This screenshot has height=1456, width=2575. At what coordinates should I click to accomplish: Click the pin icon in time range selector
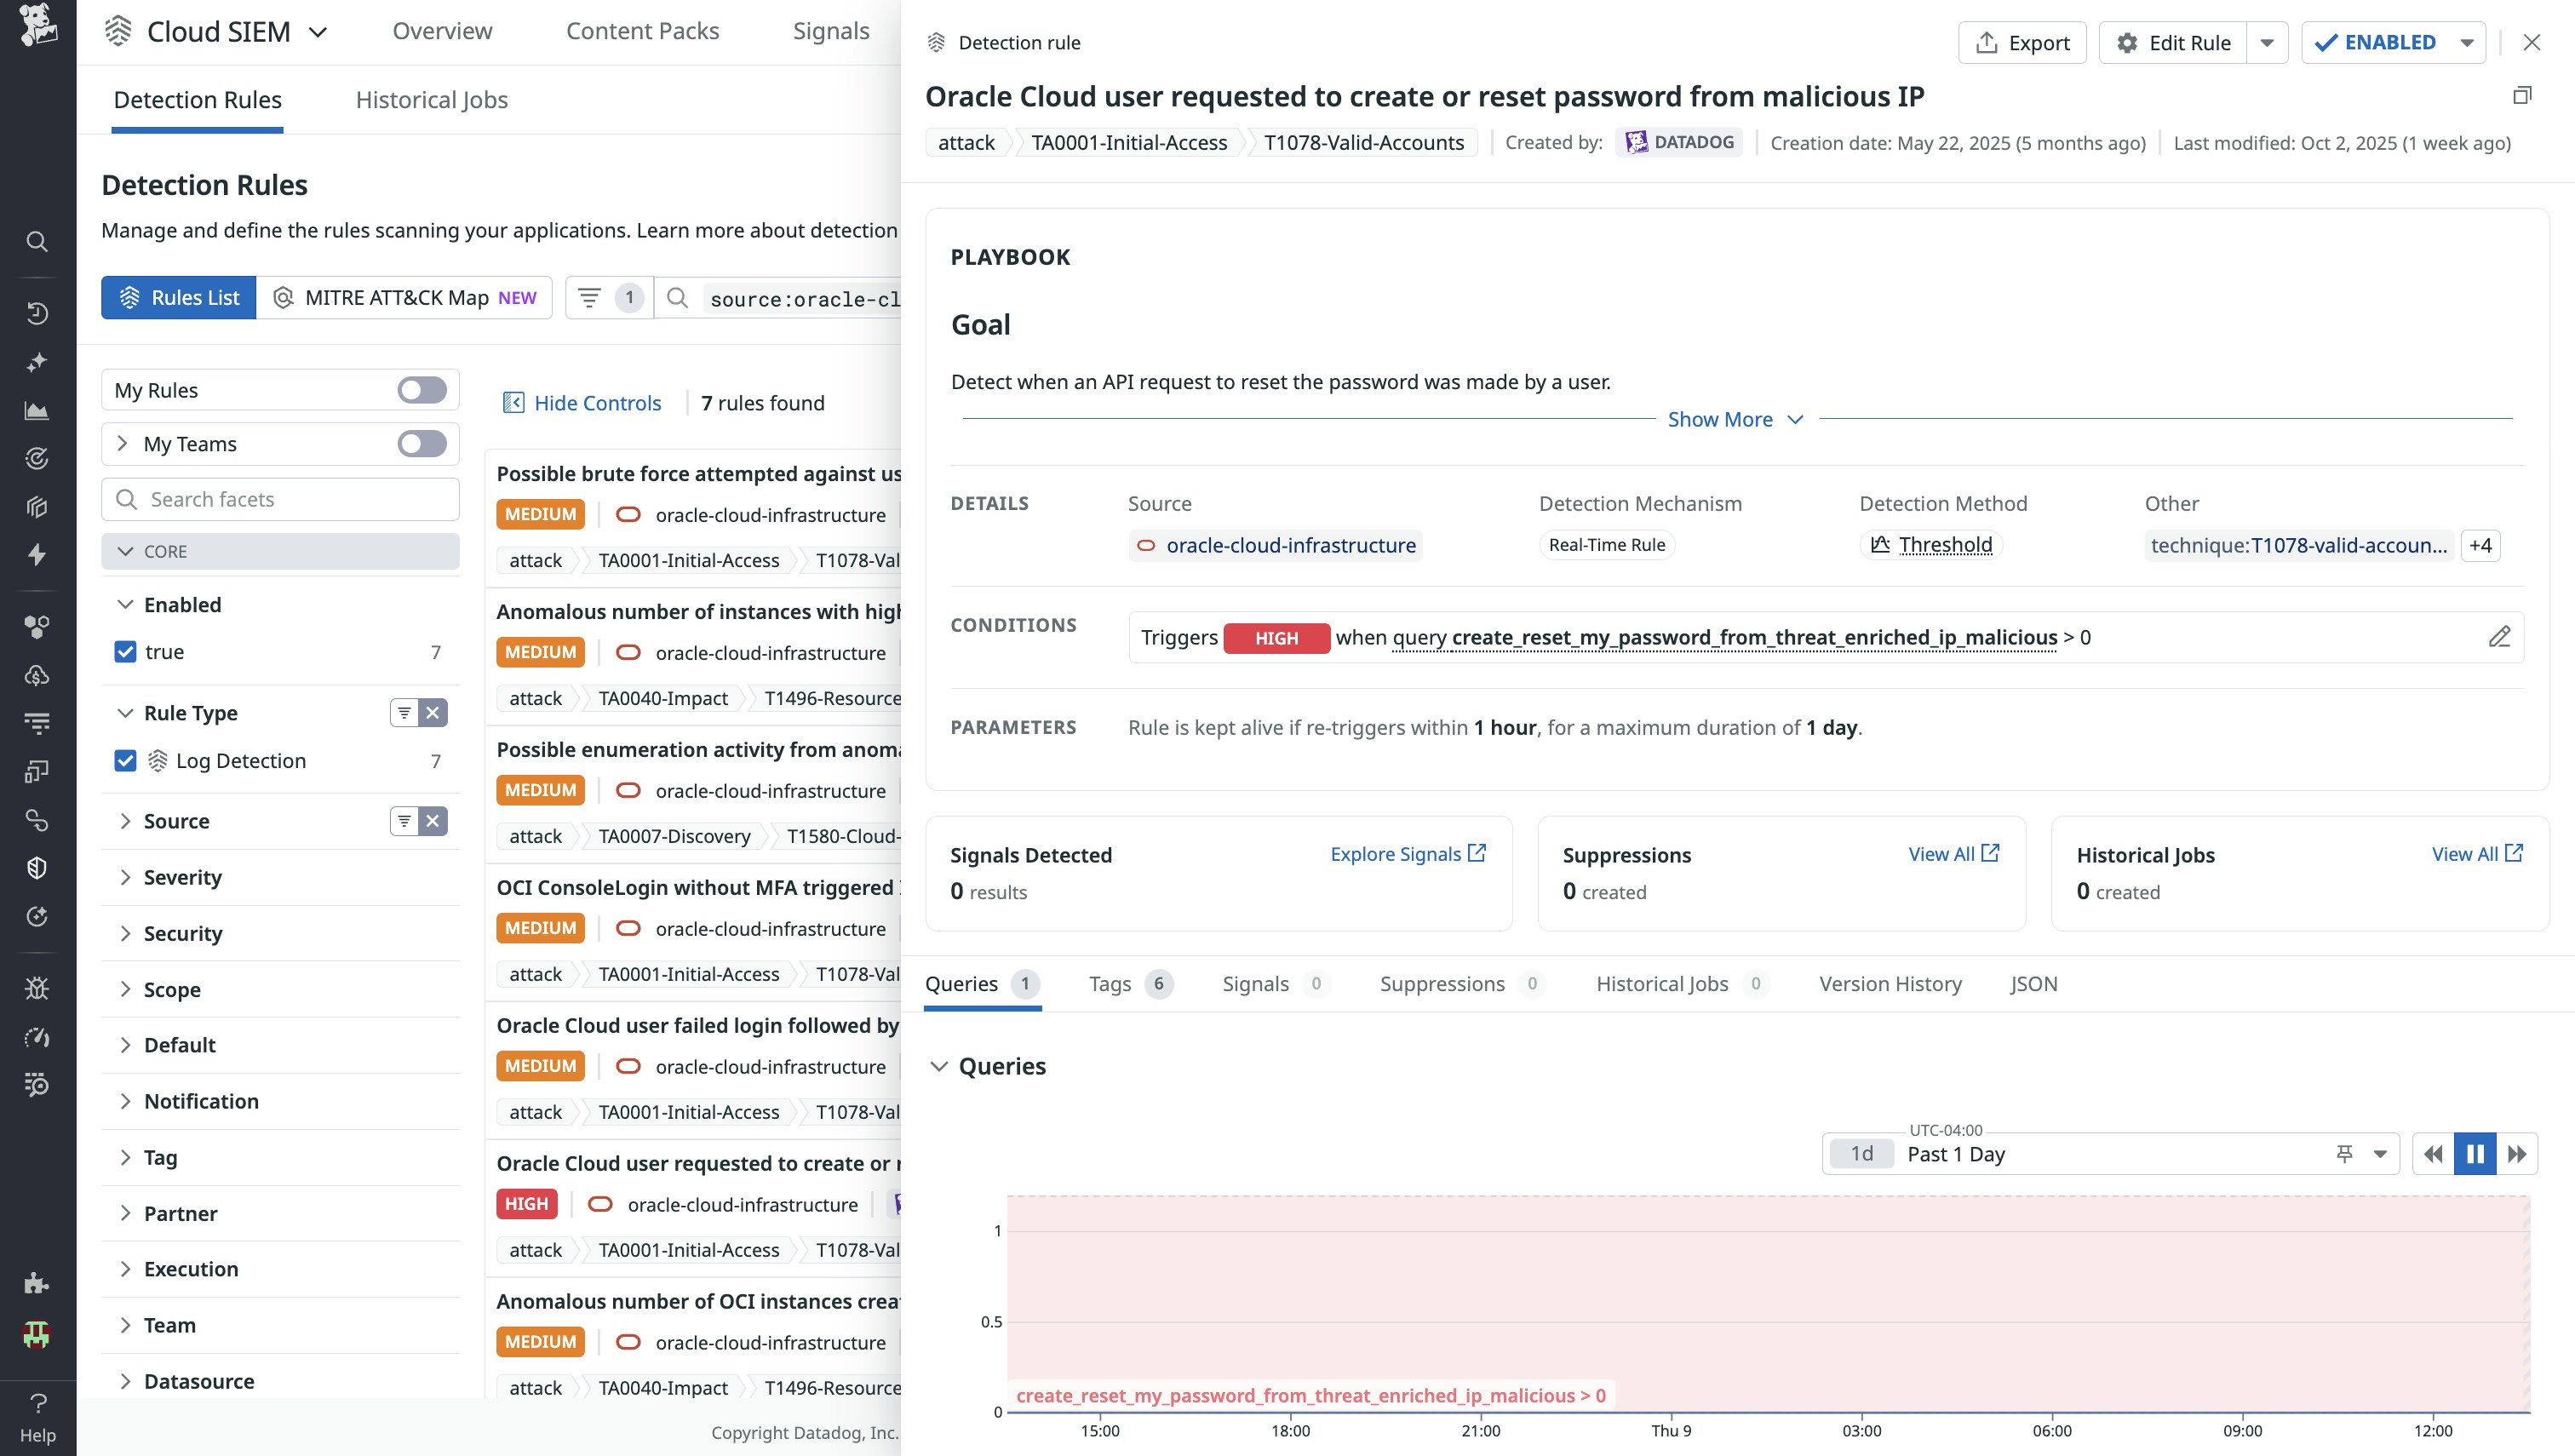(2344, 1154)
